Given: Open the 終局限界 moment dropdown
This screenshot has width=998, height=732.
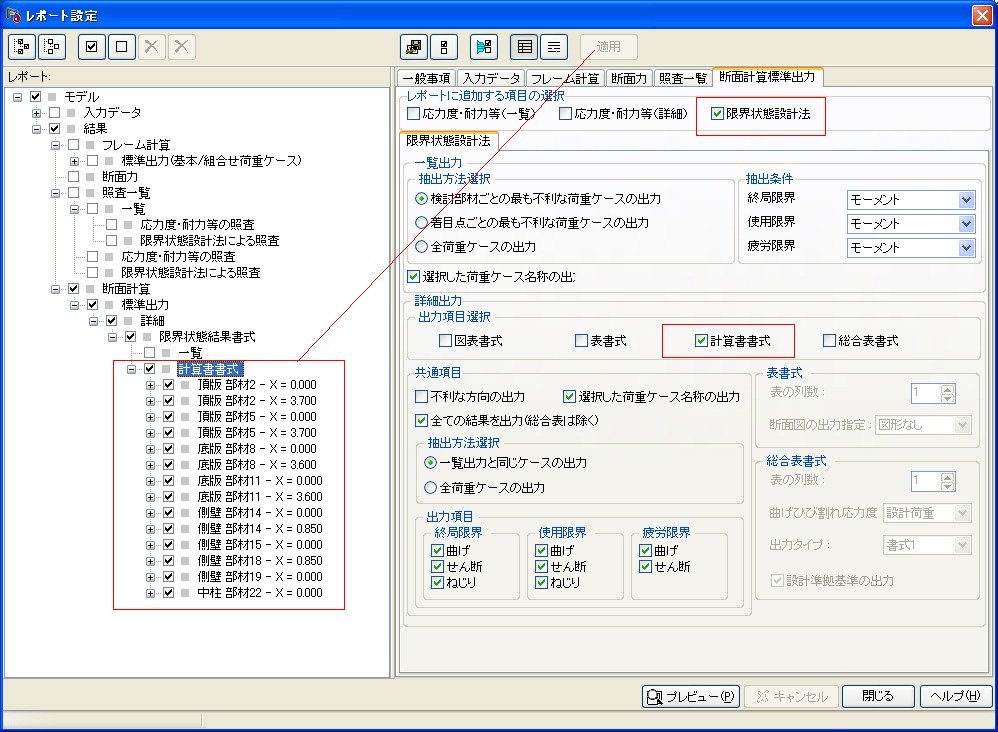Looking at the screenshot, I should tap(966, 200).
